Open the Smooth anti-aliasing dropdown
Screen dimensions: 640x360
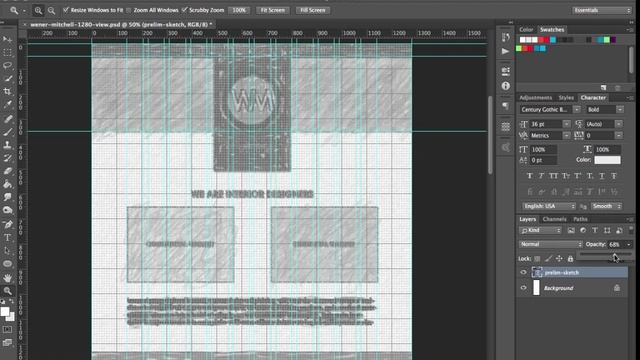[607, 206]
